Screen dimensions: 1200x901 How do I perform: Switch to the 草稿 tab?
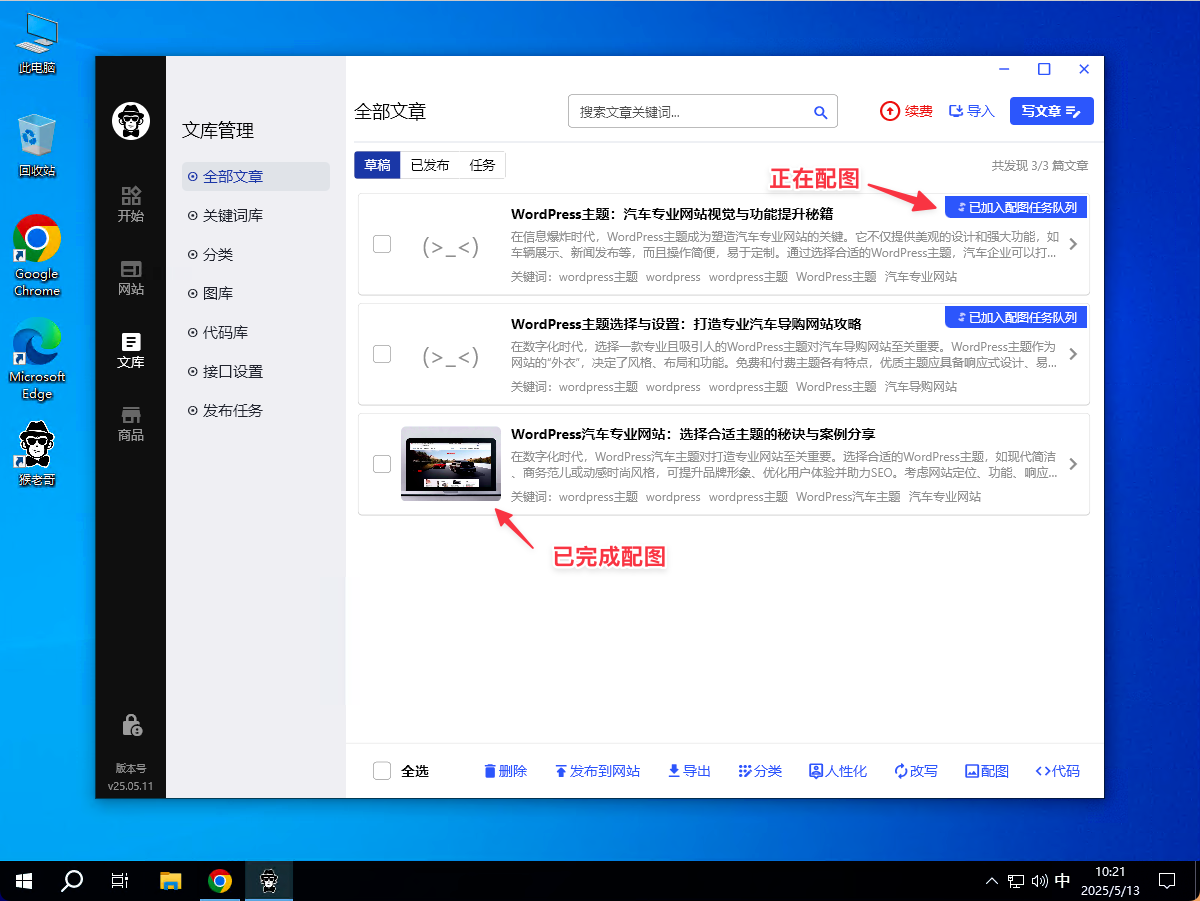[x=377, y=165]
